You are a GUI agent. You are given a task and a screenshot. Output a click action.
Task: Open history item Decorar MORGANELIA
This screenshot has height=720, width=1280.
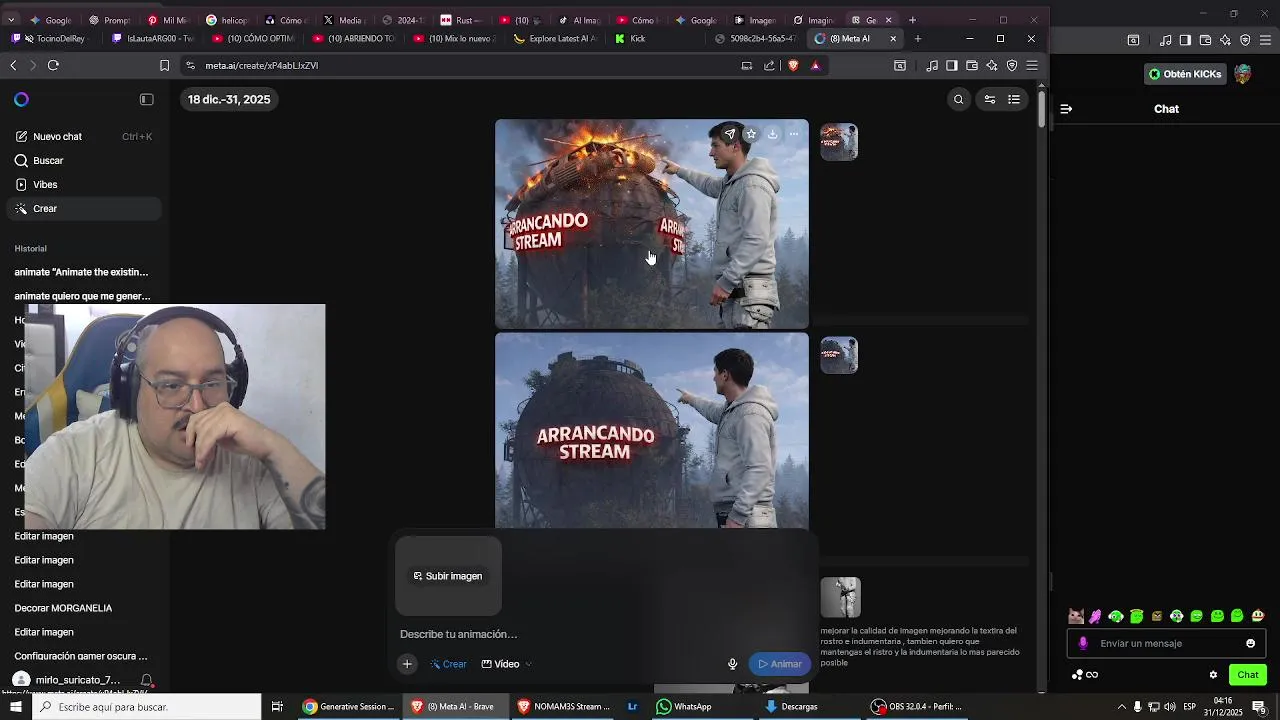pos(63,608)
